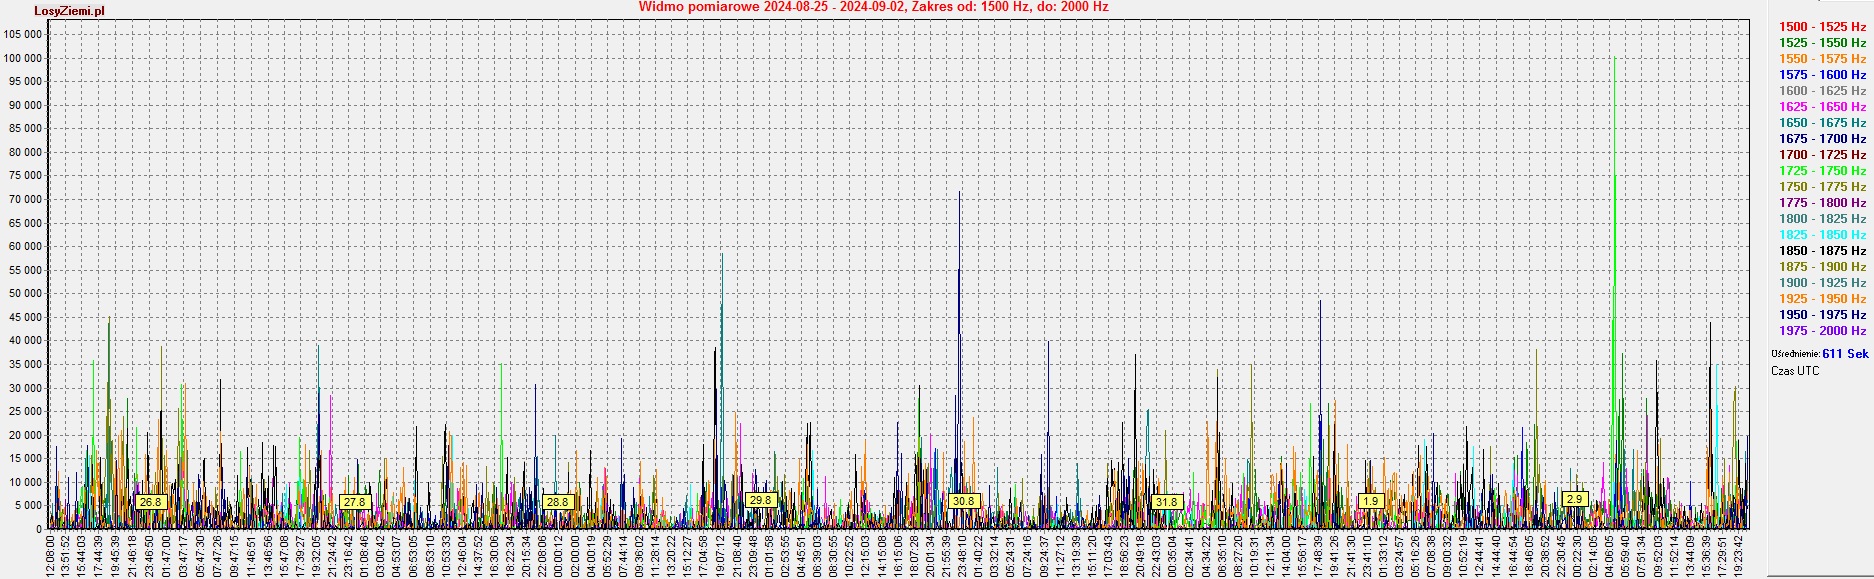
Task: Click the LosyZiemi.pl site label
Action: tap(69, 11)
